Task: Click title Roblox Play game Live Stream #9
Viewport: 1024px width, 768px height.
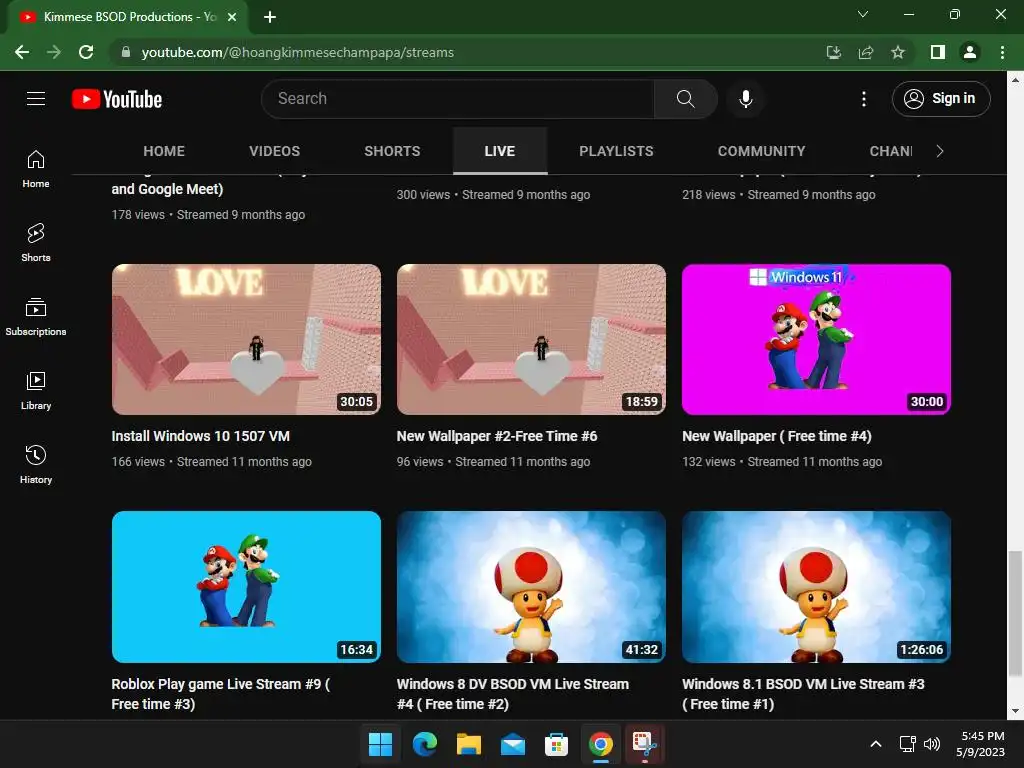Action: coord(221,694)
